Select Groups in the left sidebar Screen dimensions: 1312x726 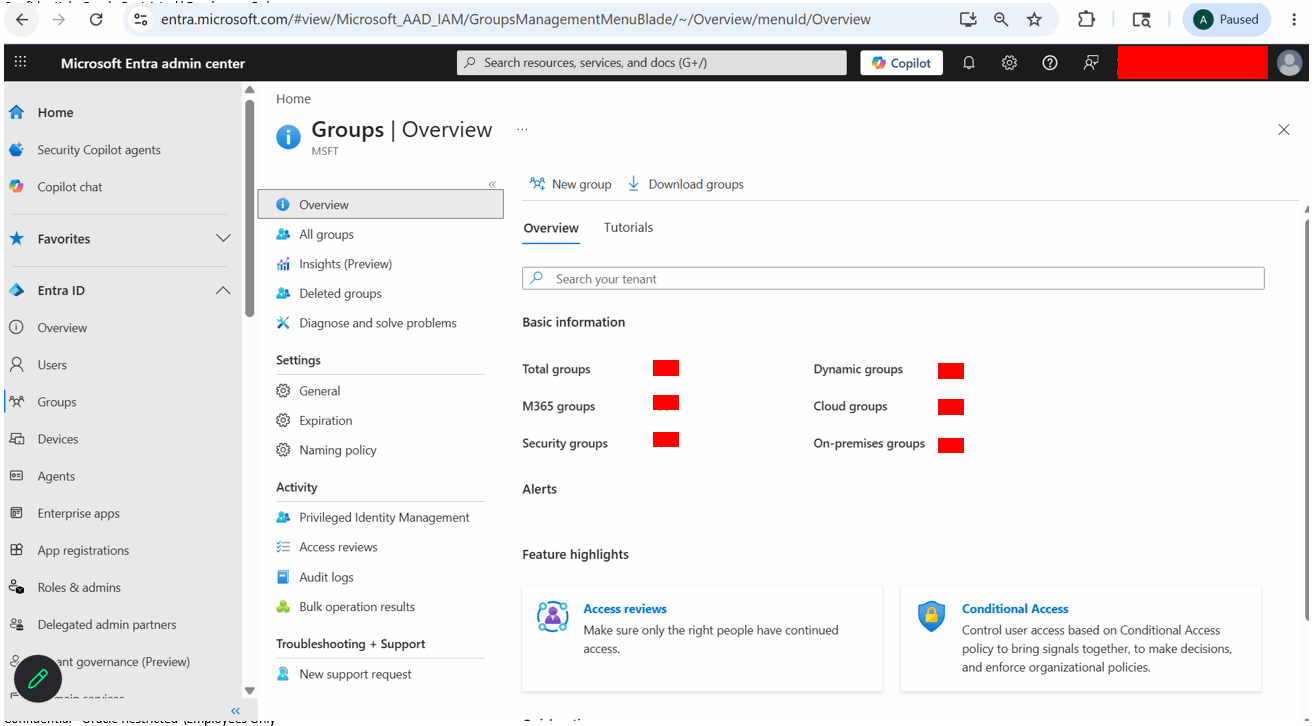tap(57, 402)
